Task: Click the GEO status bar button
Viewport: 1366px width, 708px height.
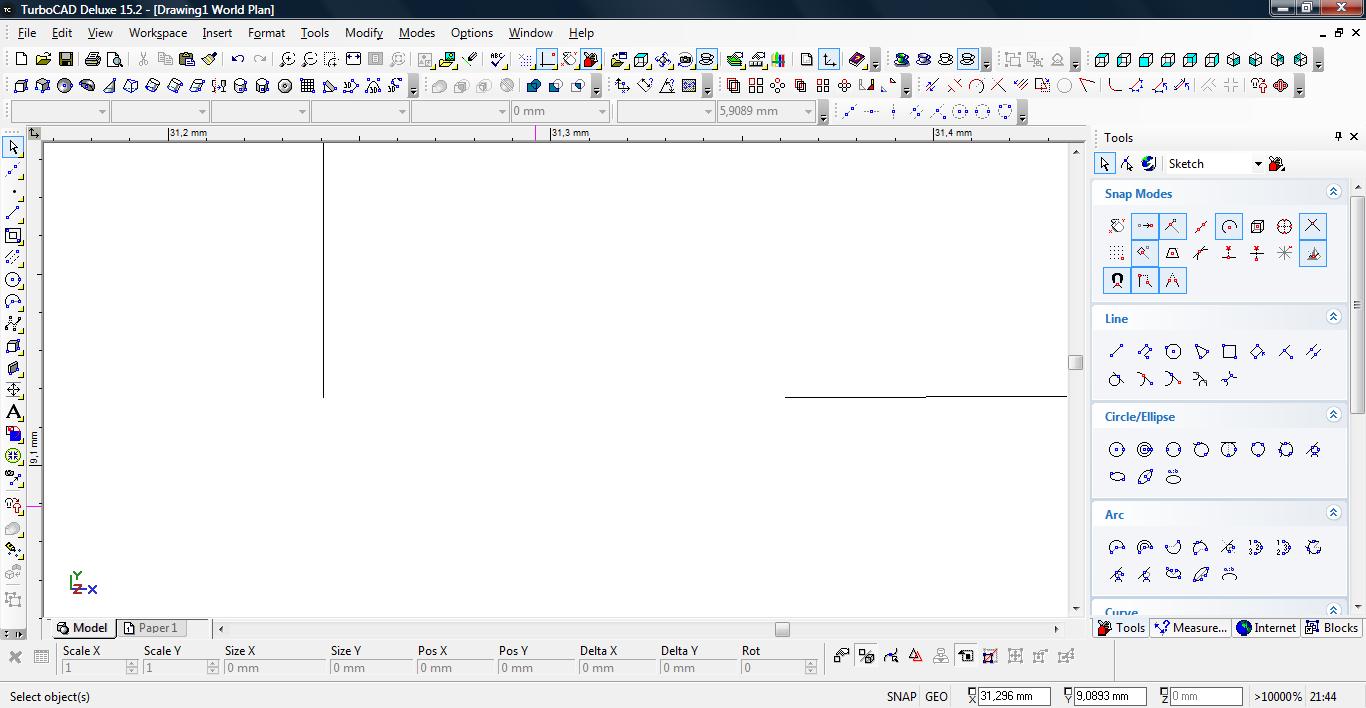Action: point(936,697)
